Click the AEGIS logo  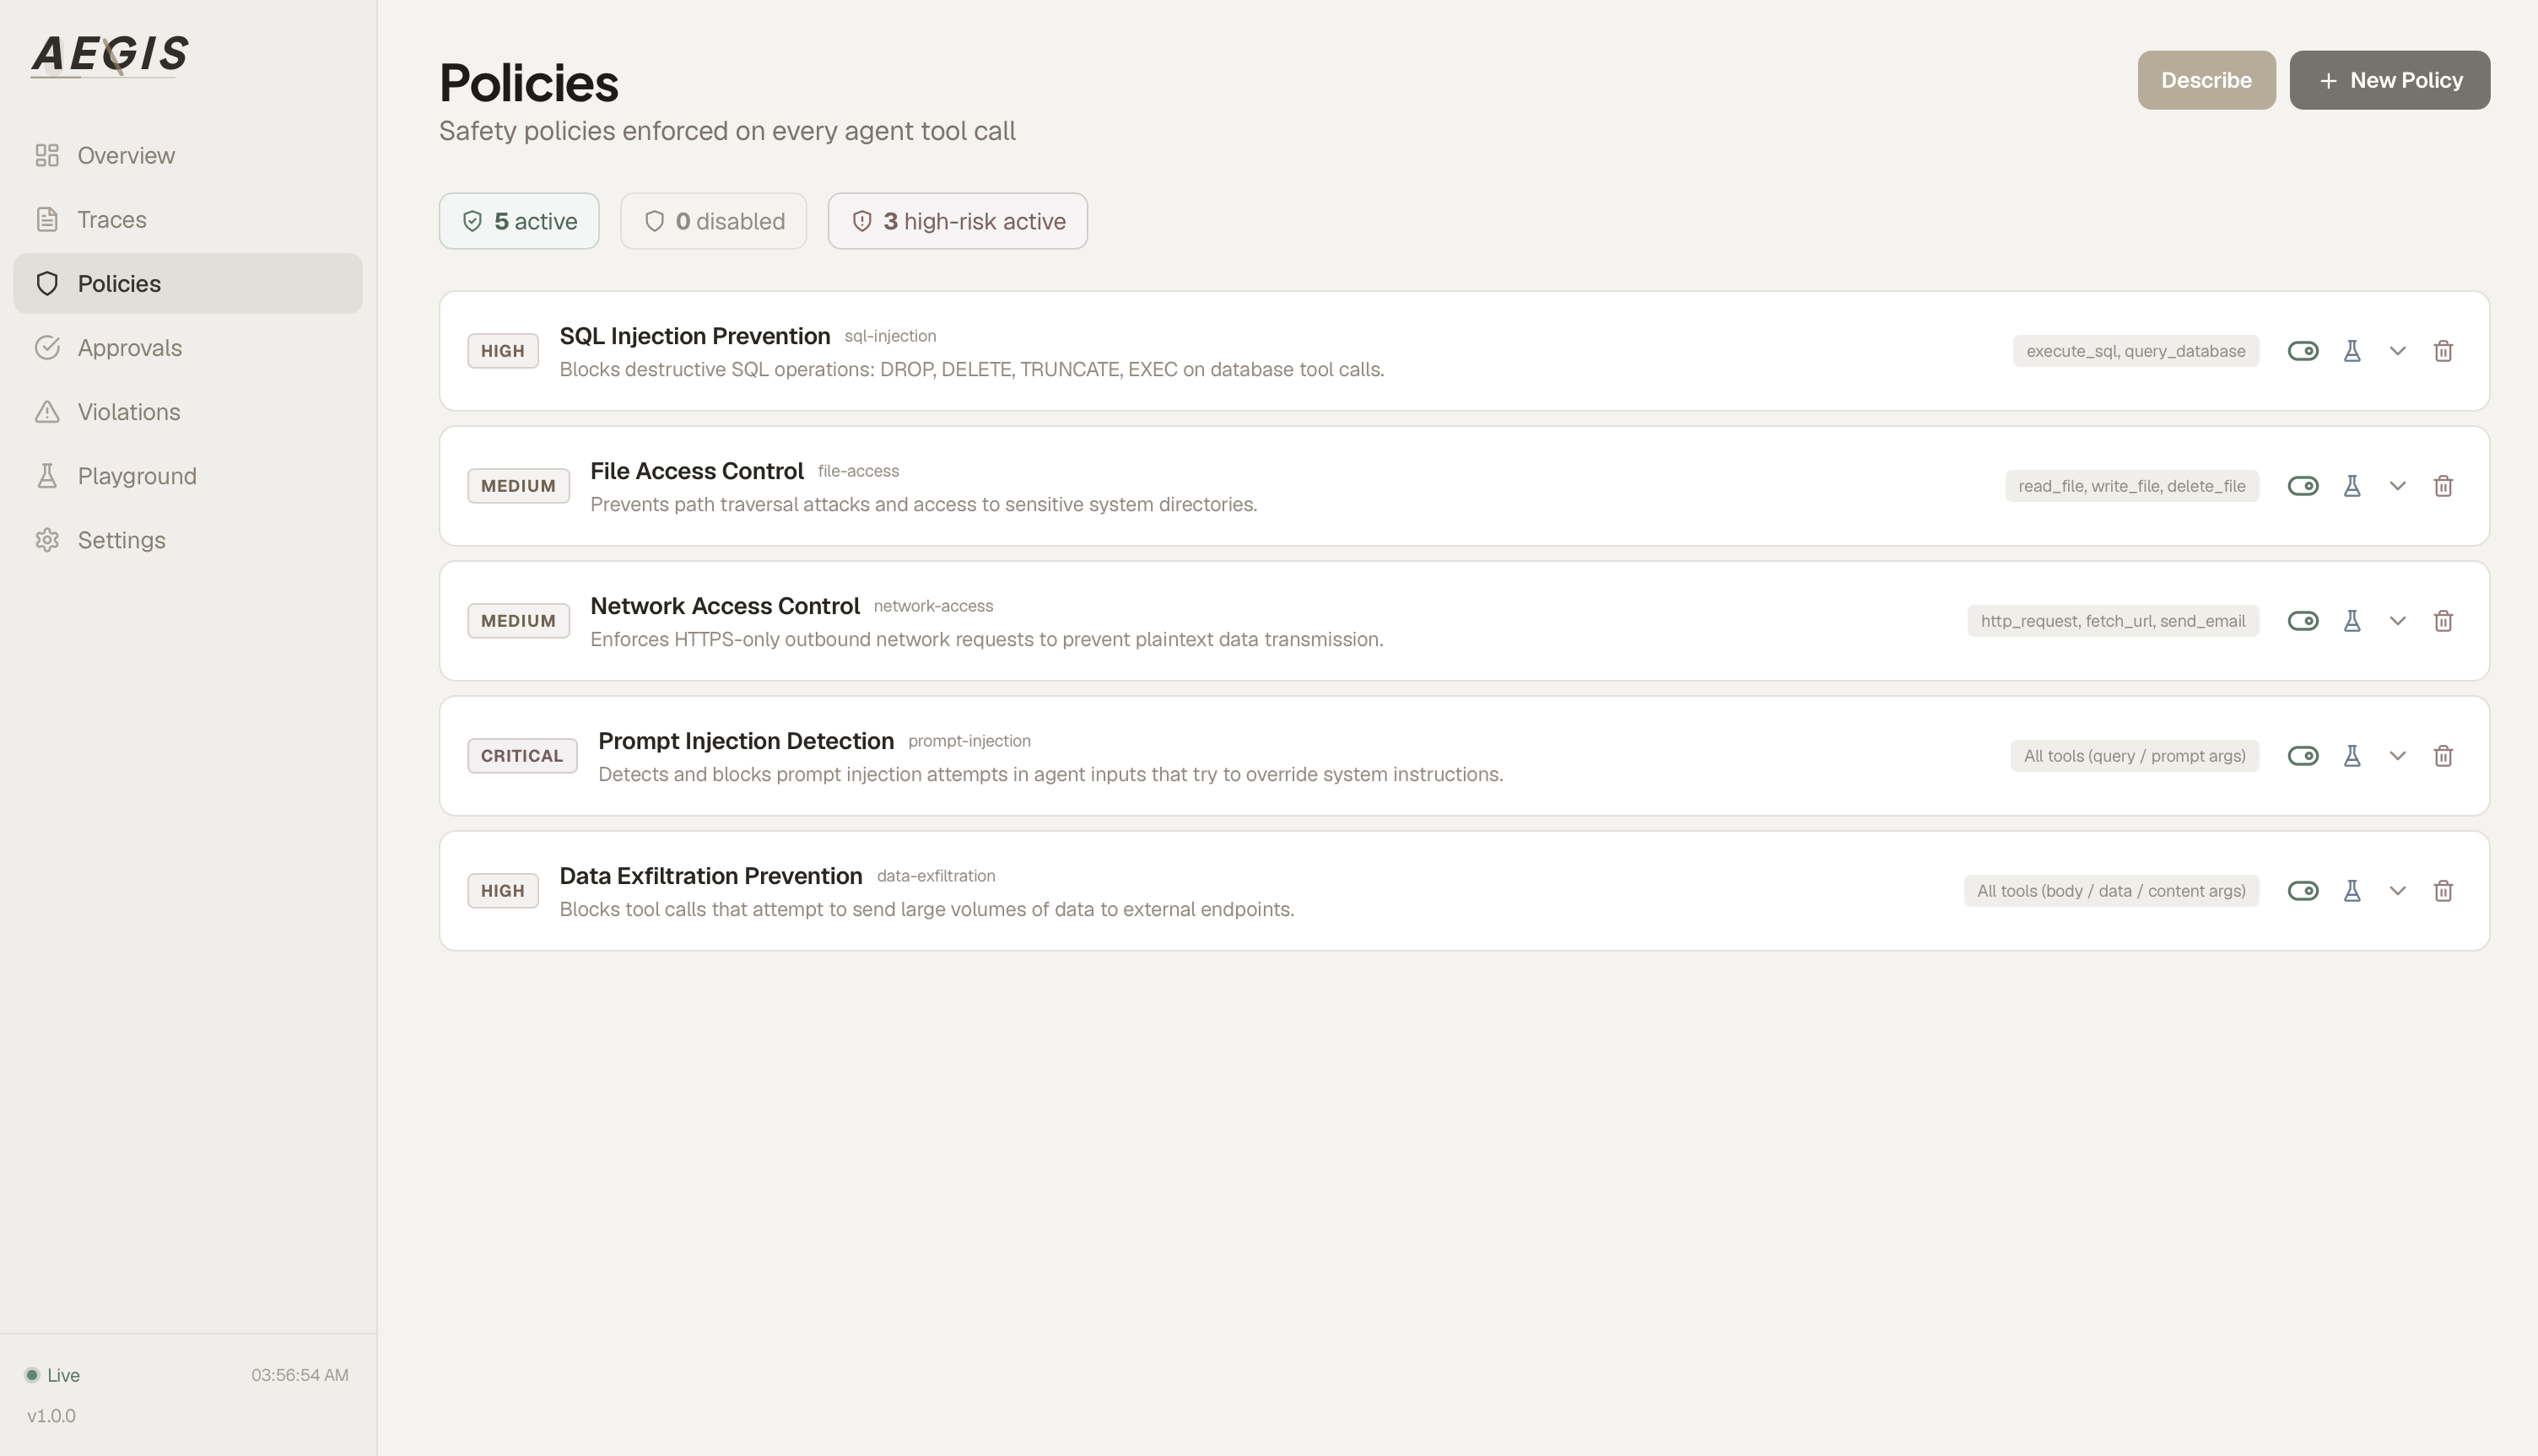pyautogui.click(x=109, y=55)
